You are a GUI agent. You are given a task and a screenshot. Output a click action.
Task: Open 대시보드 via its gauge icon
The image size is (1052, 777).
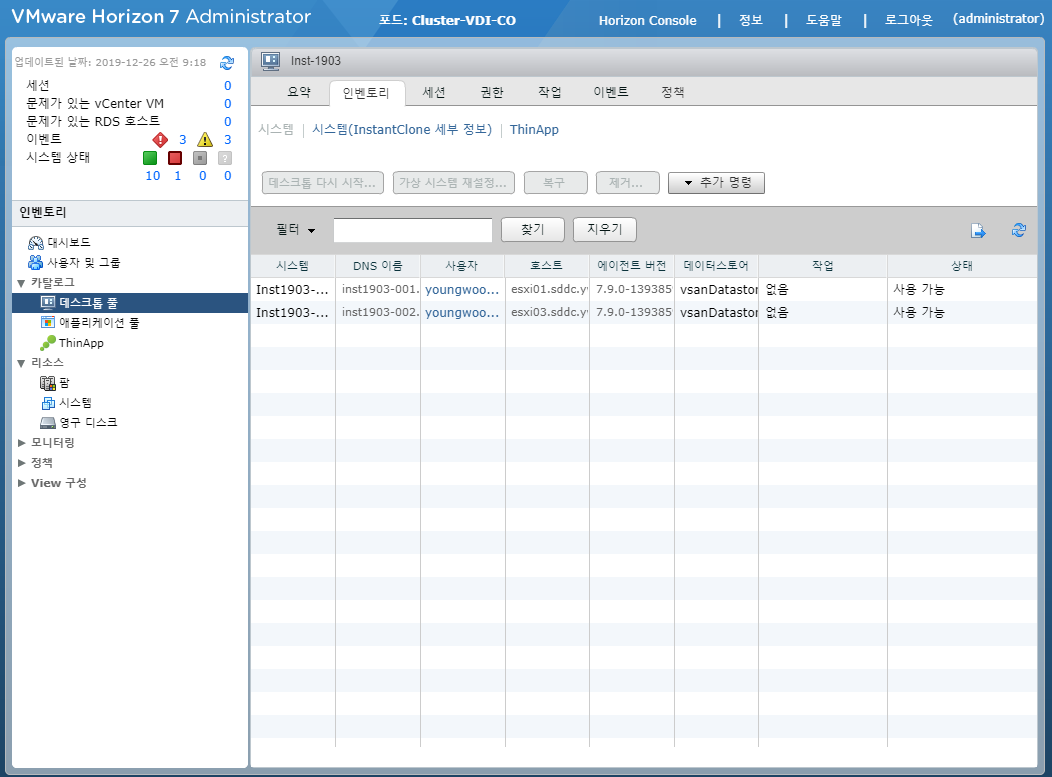click(36, 242)
